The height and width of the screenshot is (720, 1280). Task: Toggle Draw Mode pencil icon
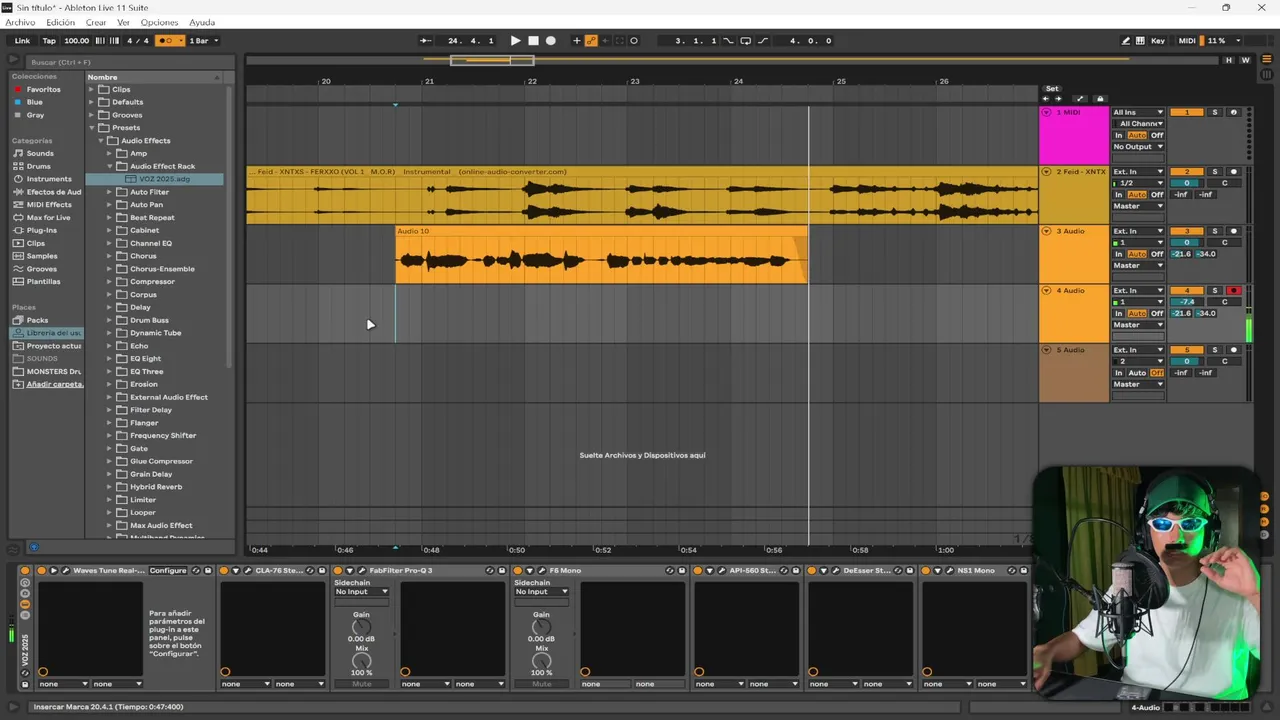pyautogui.click(x=1126, y=41)
